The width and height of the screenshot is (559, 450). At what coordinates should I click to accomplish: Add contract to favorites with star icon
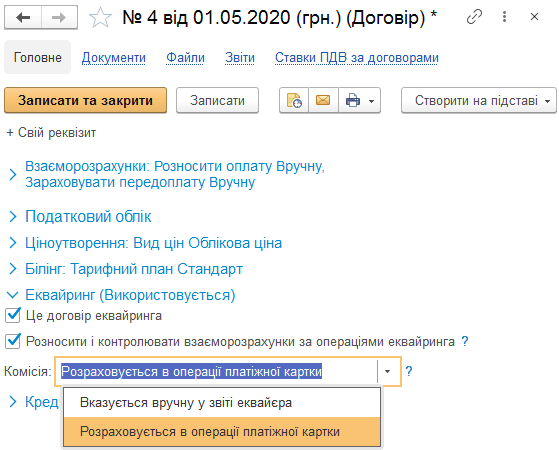click(x=100, y=17)
